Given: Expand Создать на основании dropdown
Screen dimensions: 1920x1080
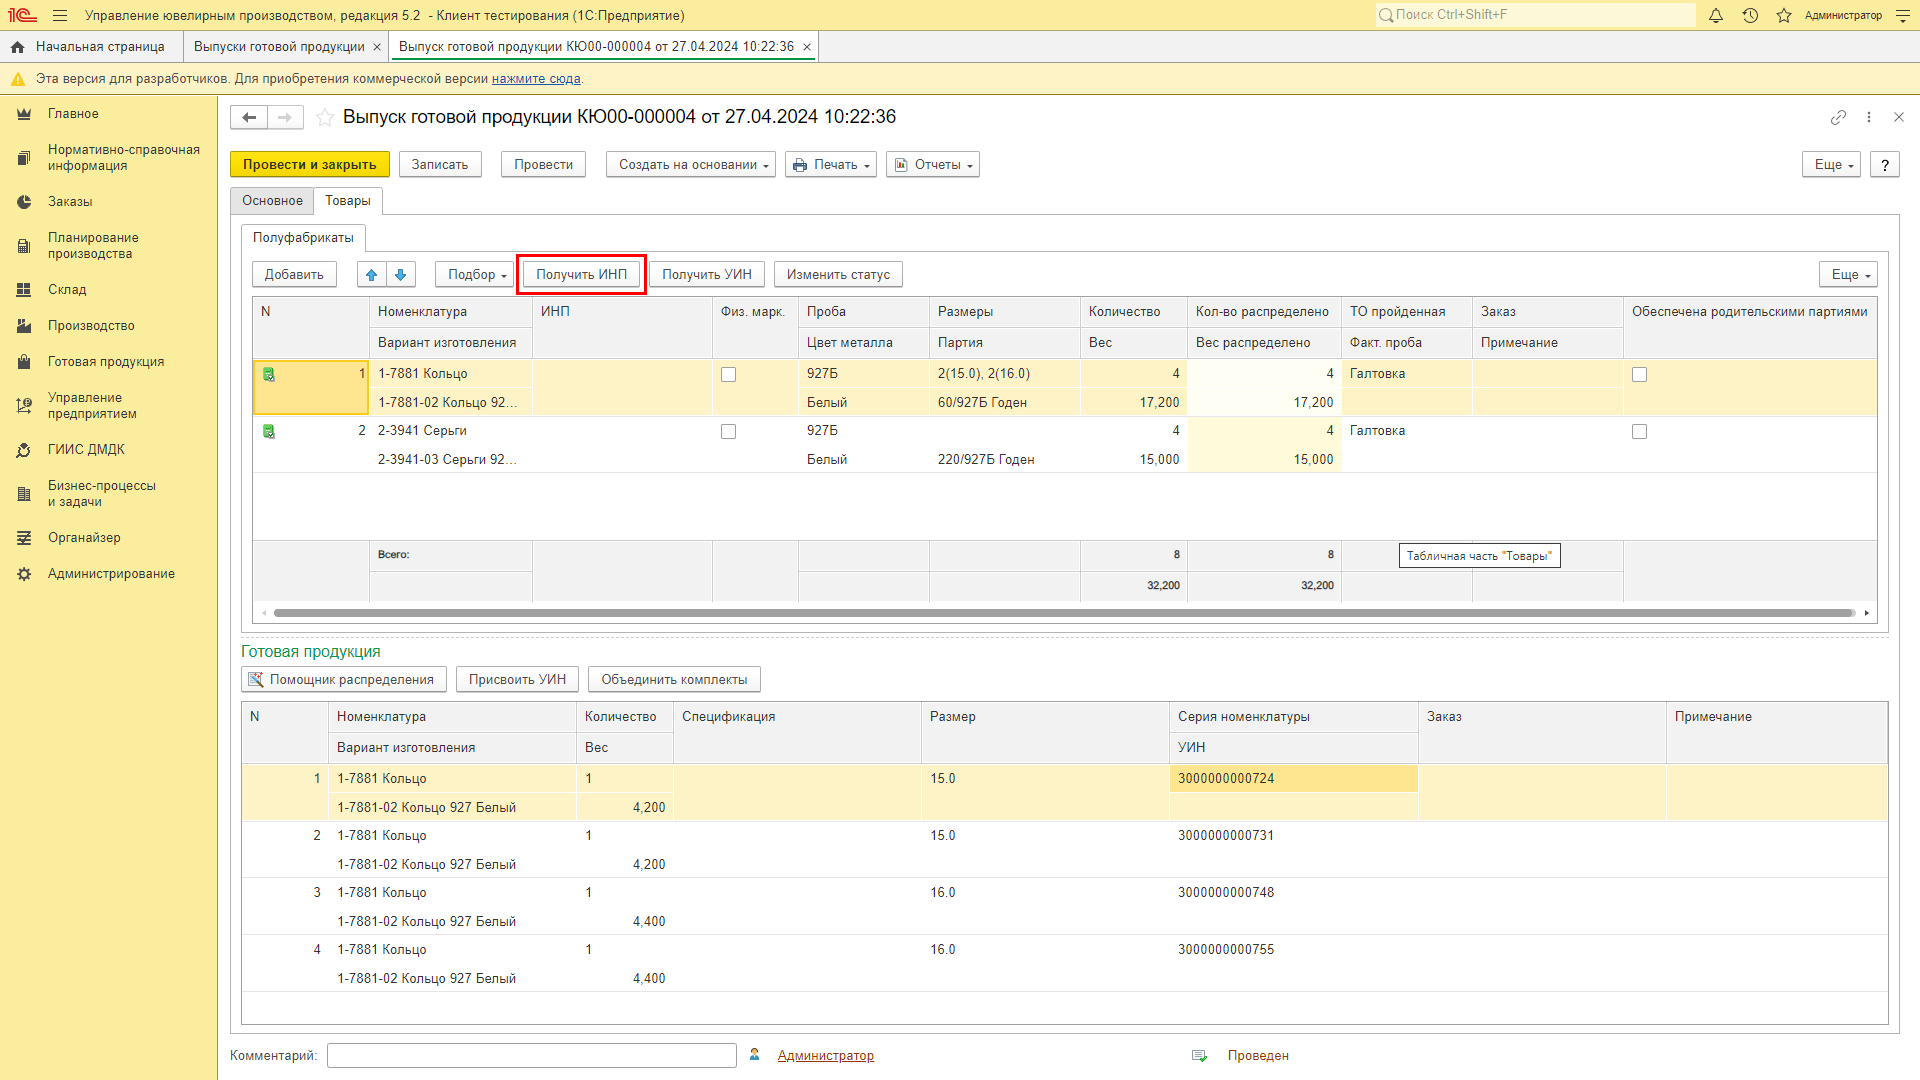Looking at the screenshot, I should pyautogui.click(x=691, y=165).
